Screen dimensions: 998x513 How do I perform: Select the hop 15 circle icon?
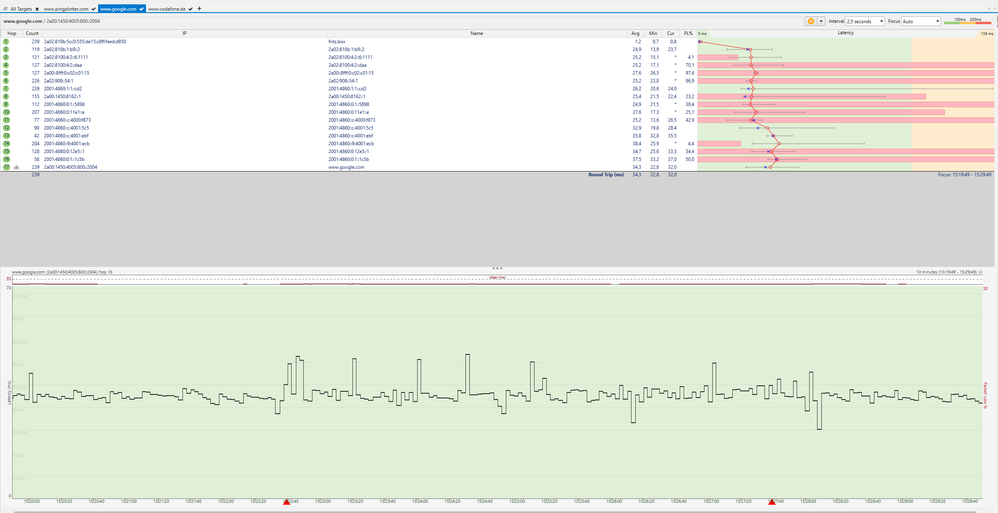pyautogui.click(x=6, y=151)
